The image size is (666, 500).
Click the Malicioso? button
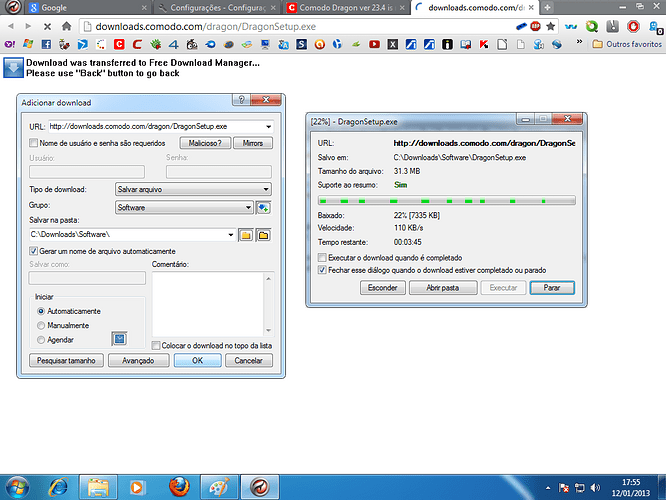[205, 143]
